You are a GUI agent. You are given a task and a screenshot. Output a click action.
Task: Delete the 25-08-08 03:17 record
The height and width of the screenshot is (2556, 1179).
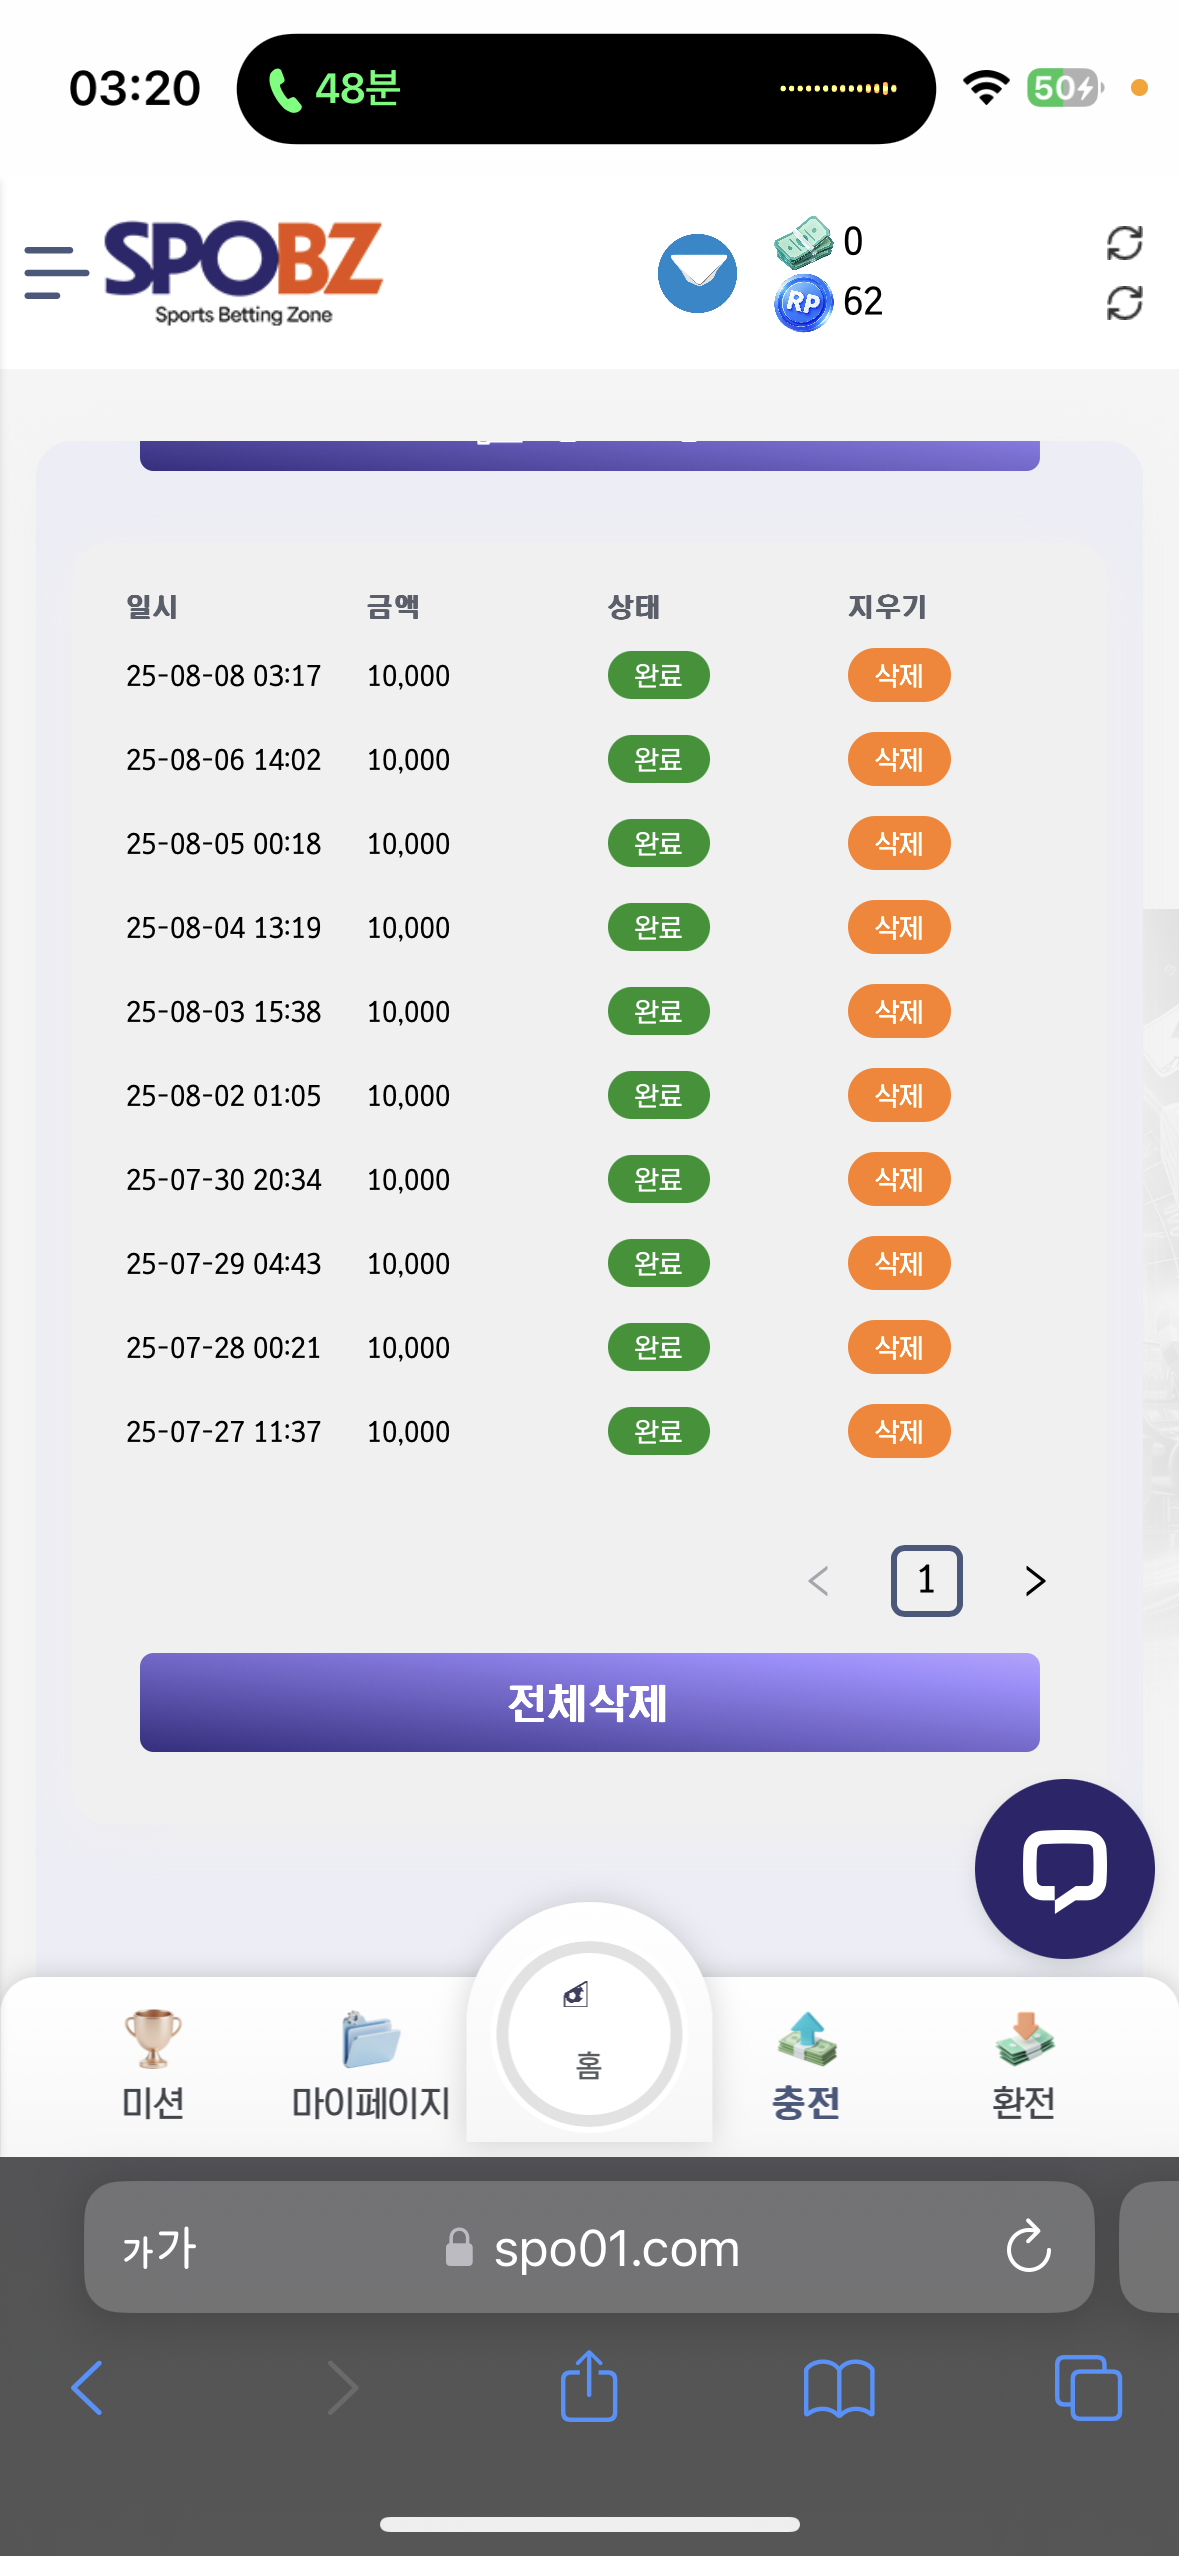[x=899, y=676]
